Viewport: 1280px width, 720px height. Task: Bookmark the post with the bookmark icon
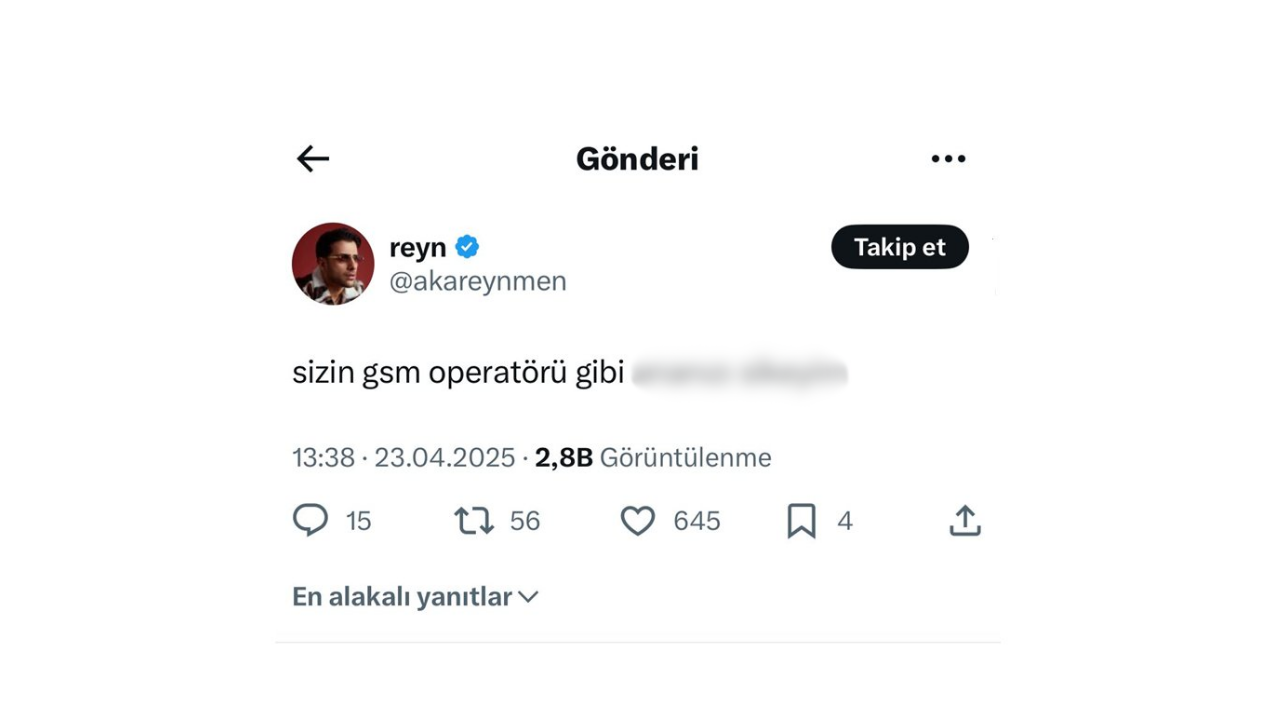(801, 521)
